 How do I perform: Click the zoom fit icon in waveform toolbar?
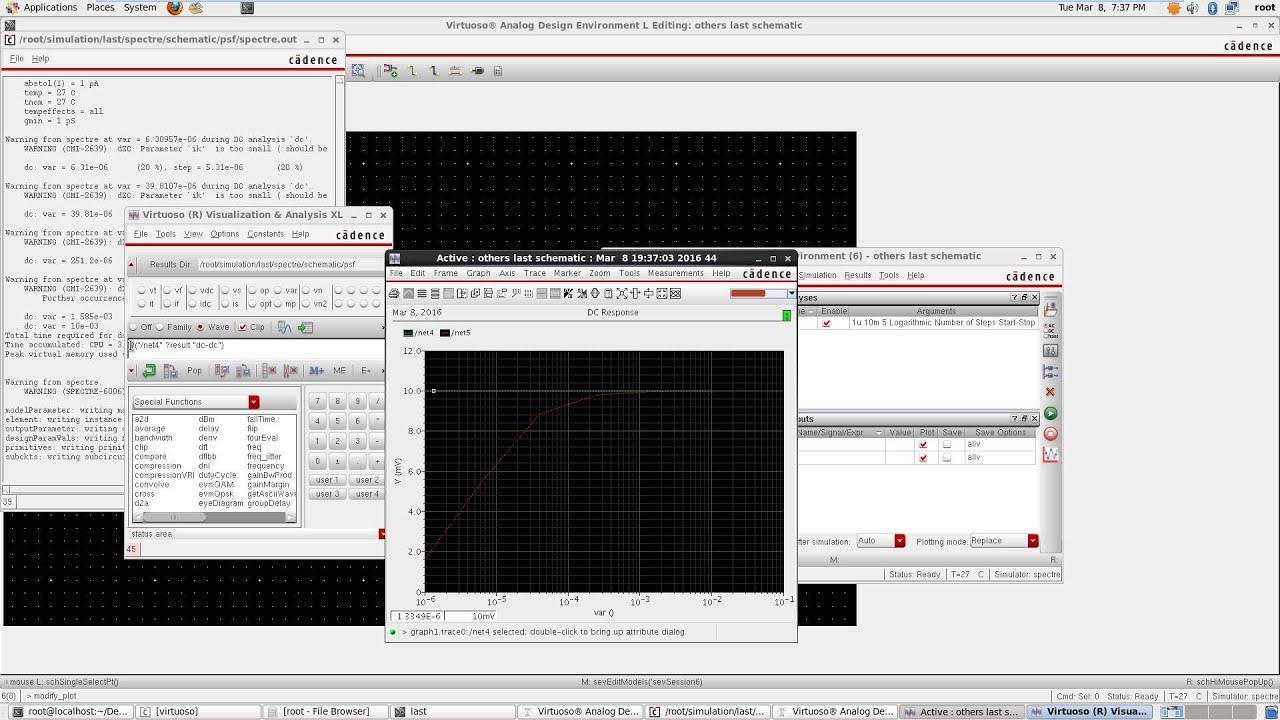tap(621, 293)
